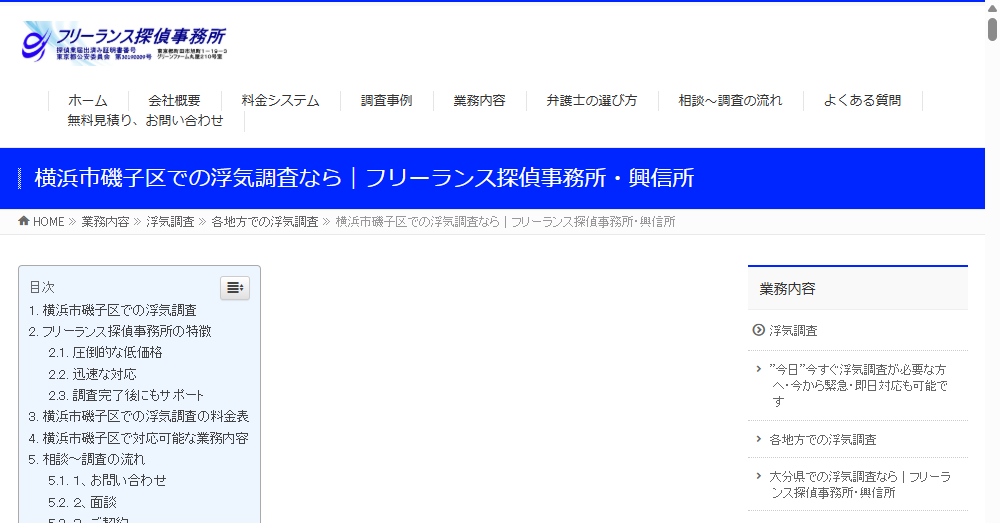This screenshot has width=1000, height=523.
Task: Jump to フリーランス探偵事務所の特徴 section
Action: click(126, 331)
